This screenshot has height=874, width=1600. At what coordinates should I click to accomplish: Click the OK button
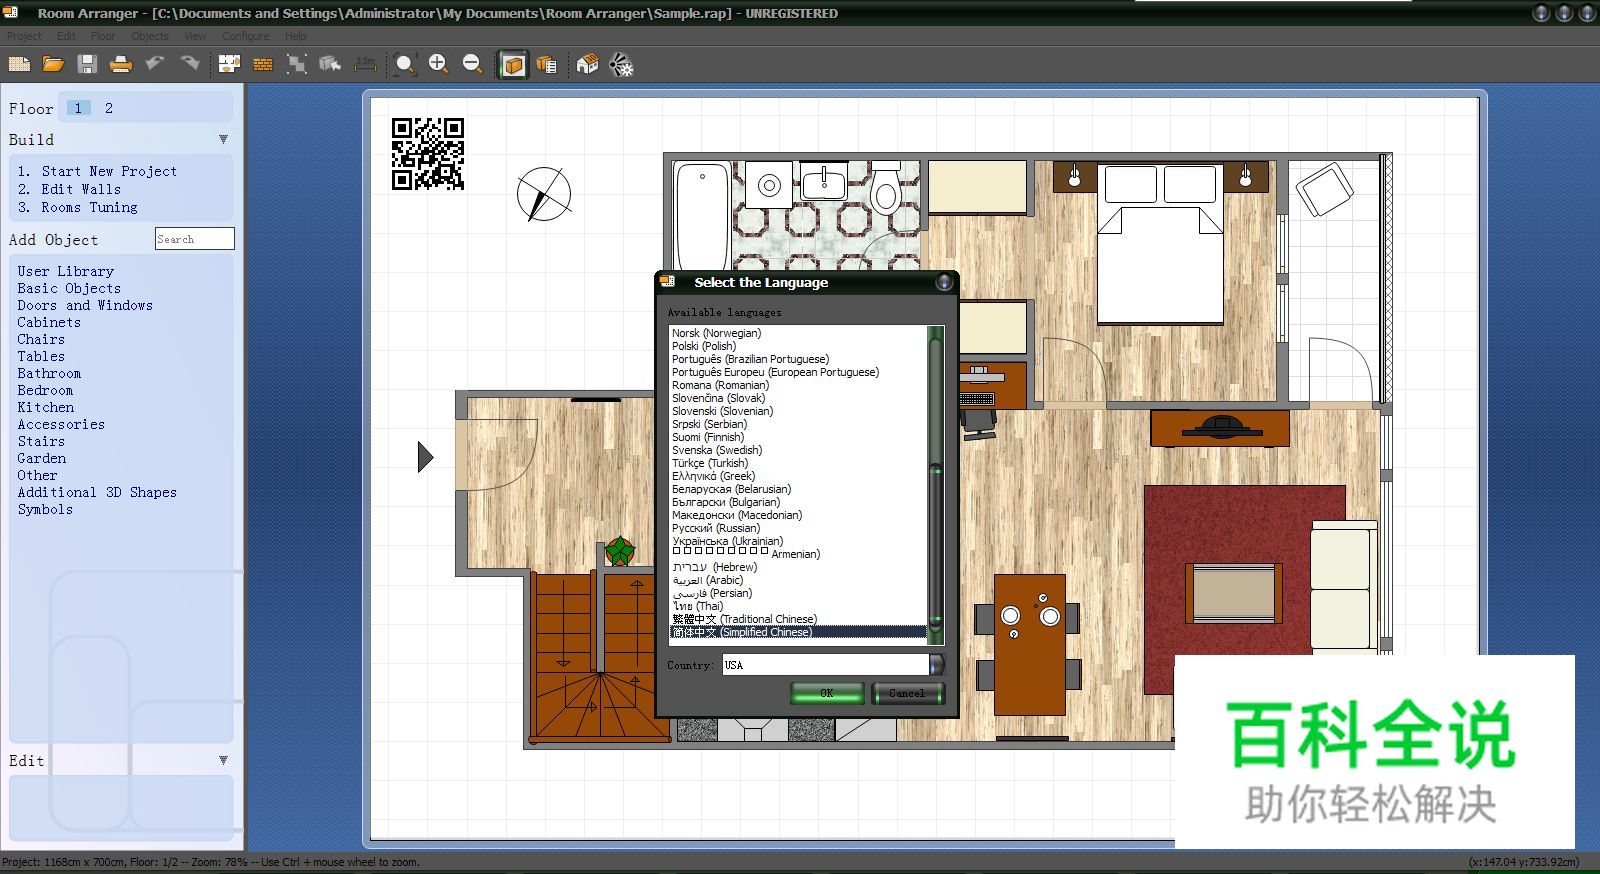coord(827,693)
